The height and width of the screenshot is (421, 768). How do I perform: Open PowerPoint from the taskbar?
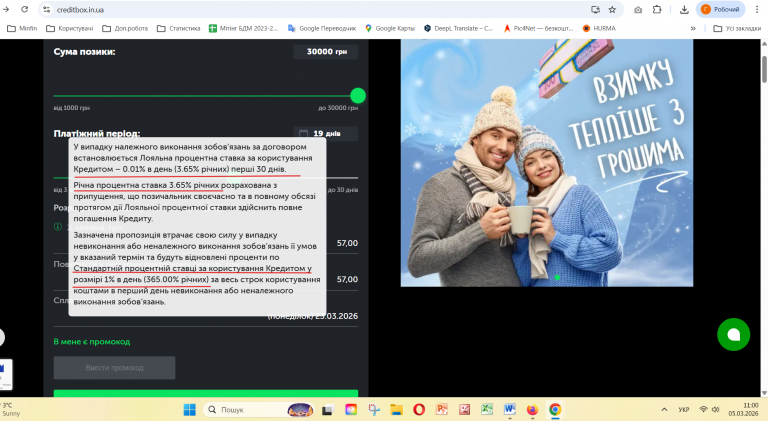click(442, 409)
